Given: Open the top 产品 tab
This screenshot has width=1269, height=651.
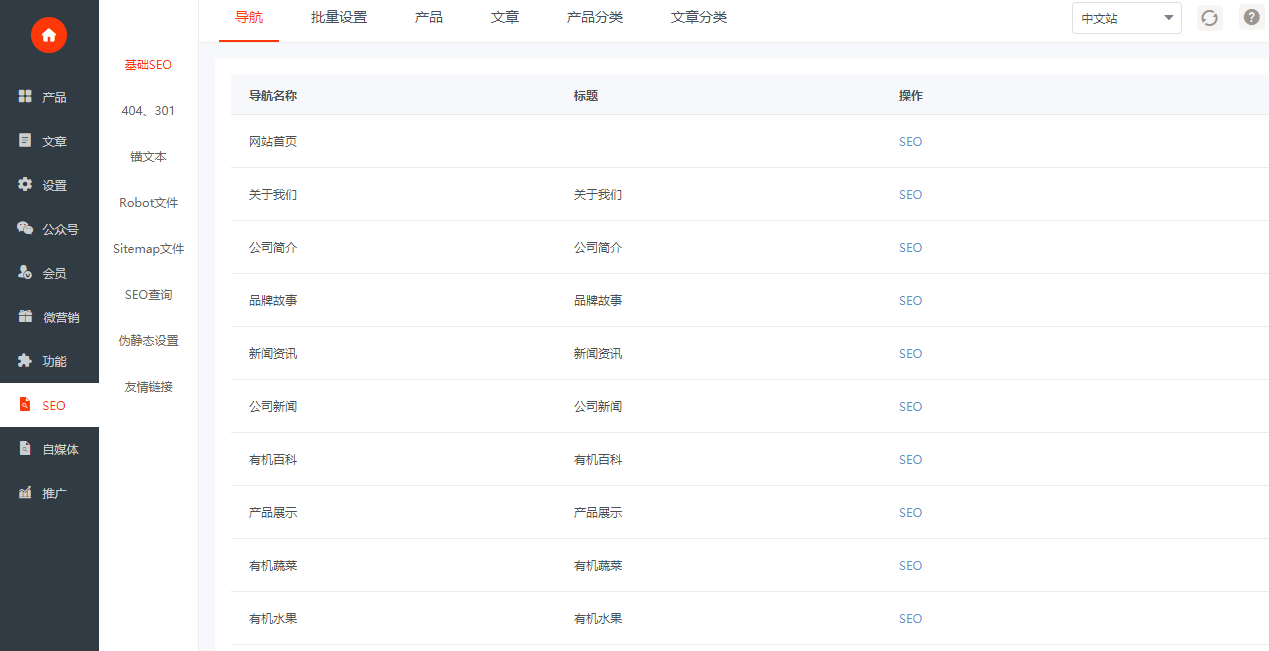Looking at the screenshot, I should click(x=429, y=17).
